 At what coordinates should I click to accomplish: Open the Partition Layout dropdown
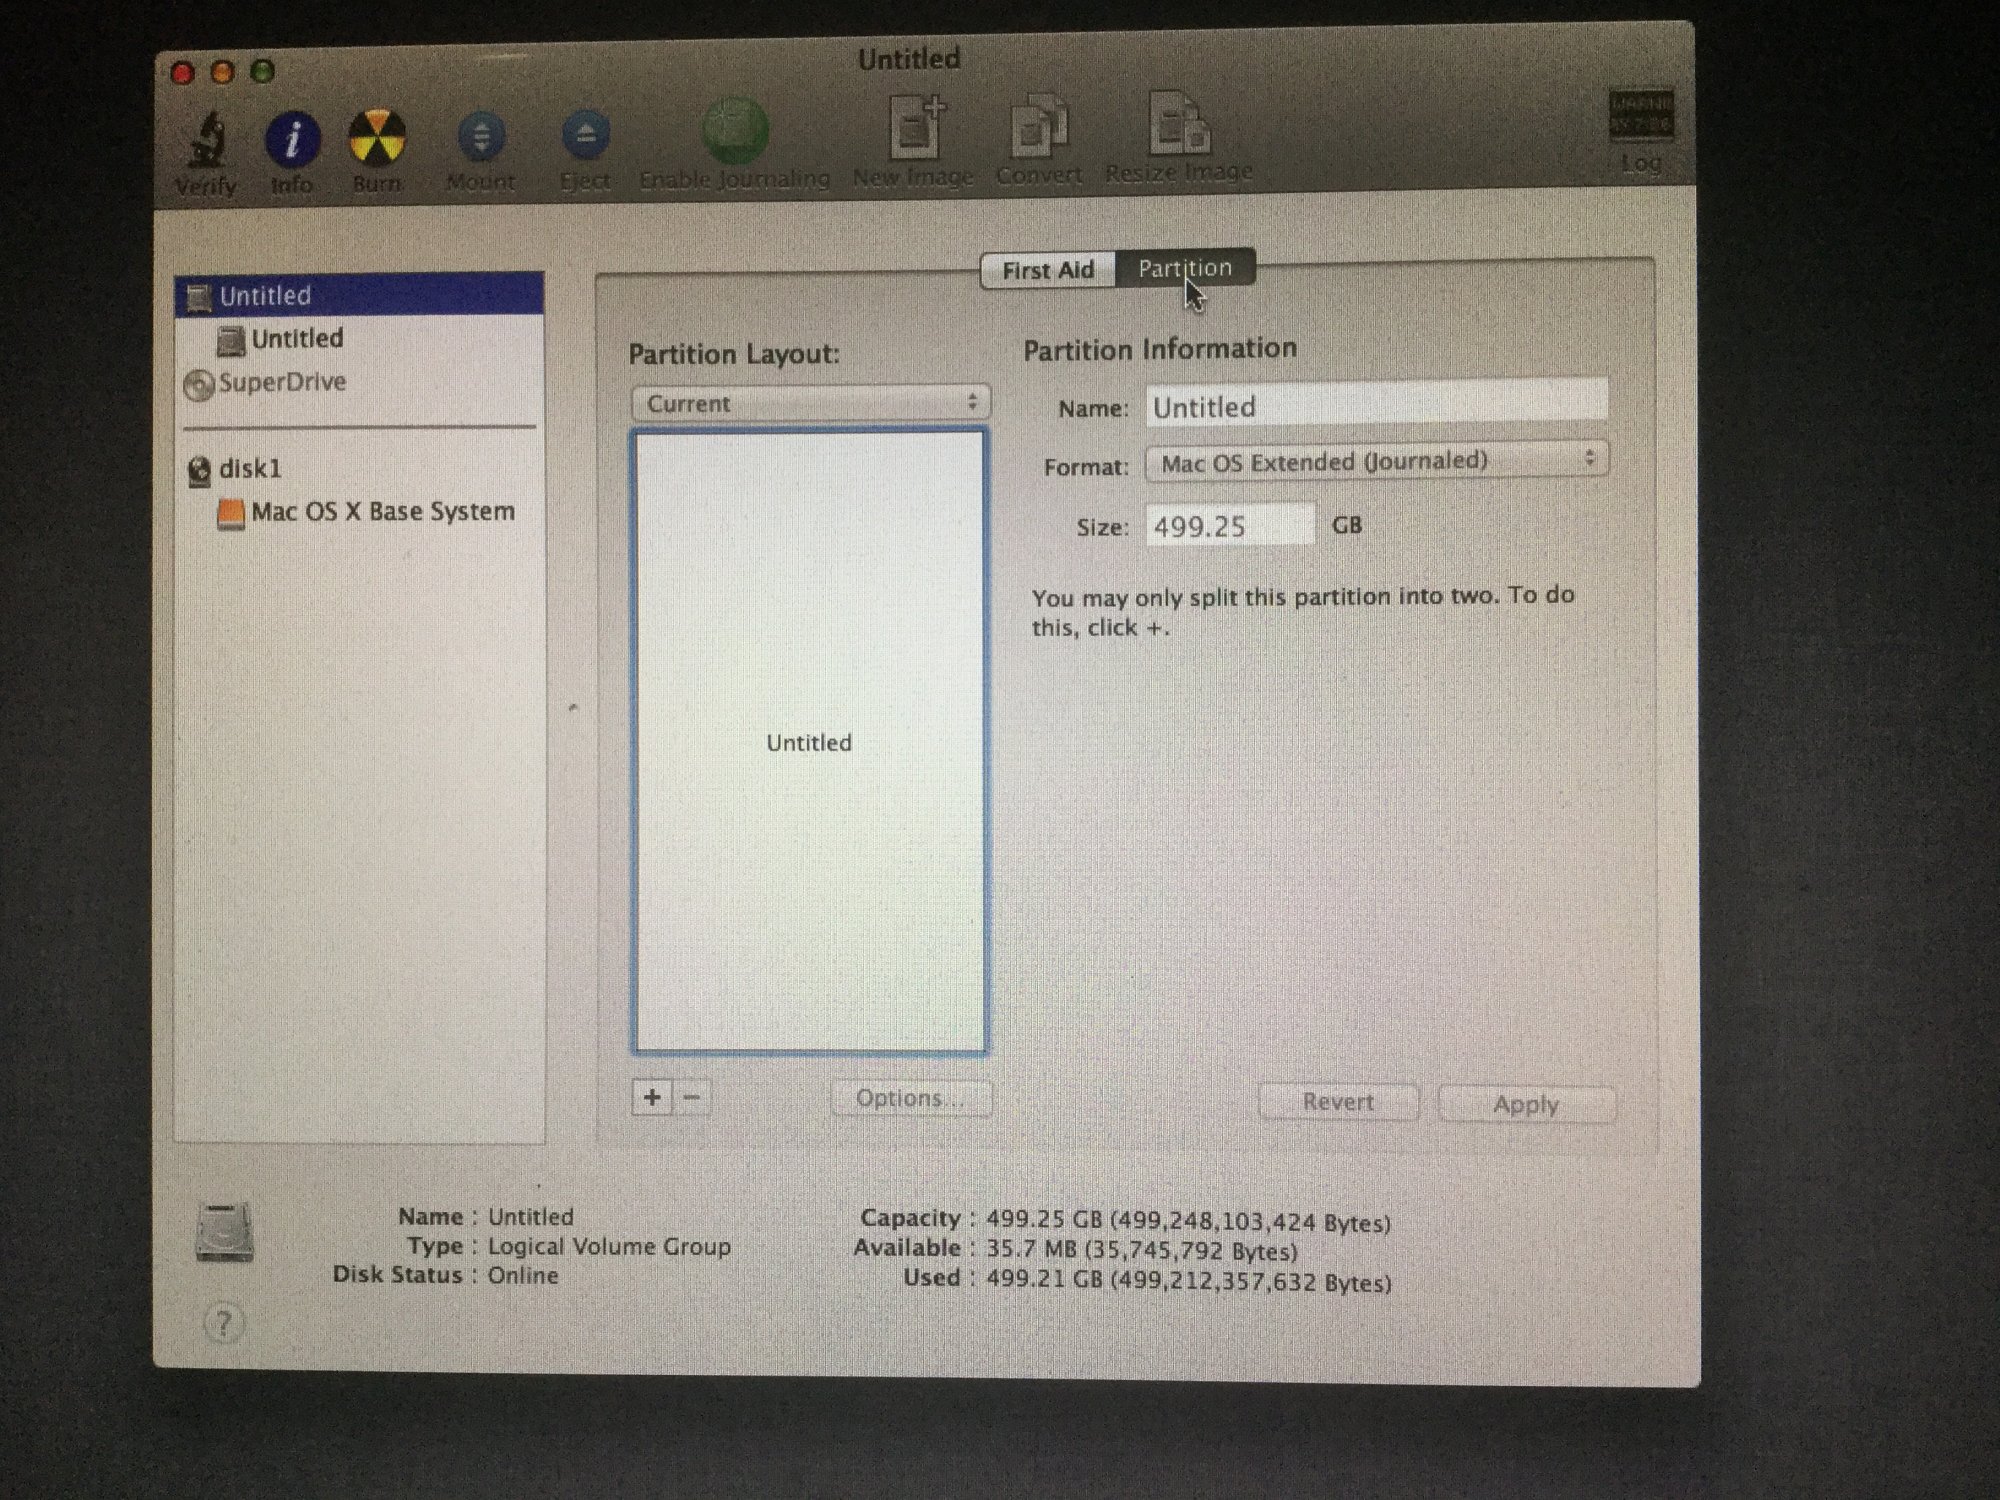click(x=810, y=403)
